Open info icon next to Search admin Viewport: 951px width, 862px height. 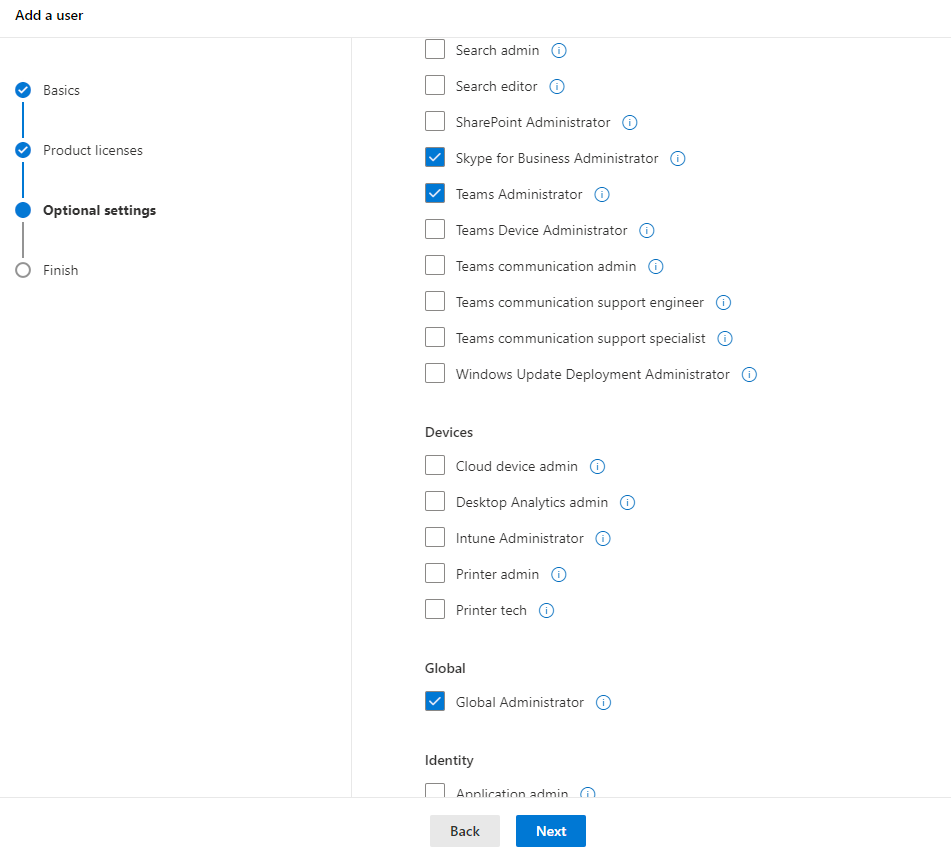(559, 50)
